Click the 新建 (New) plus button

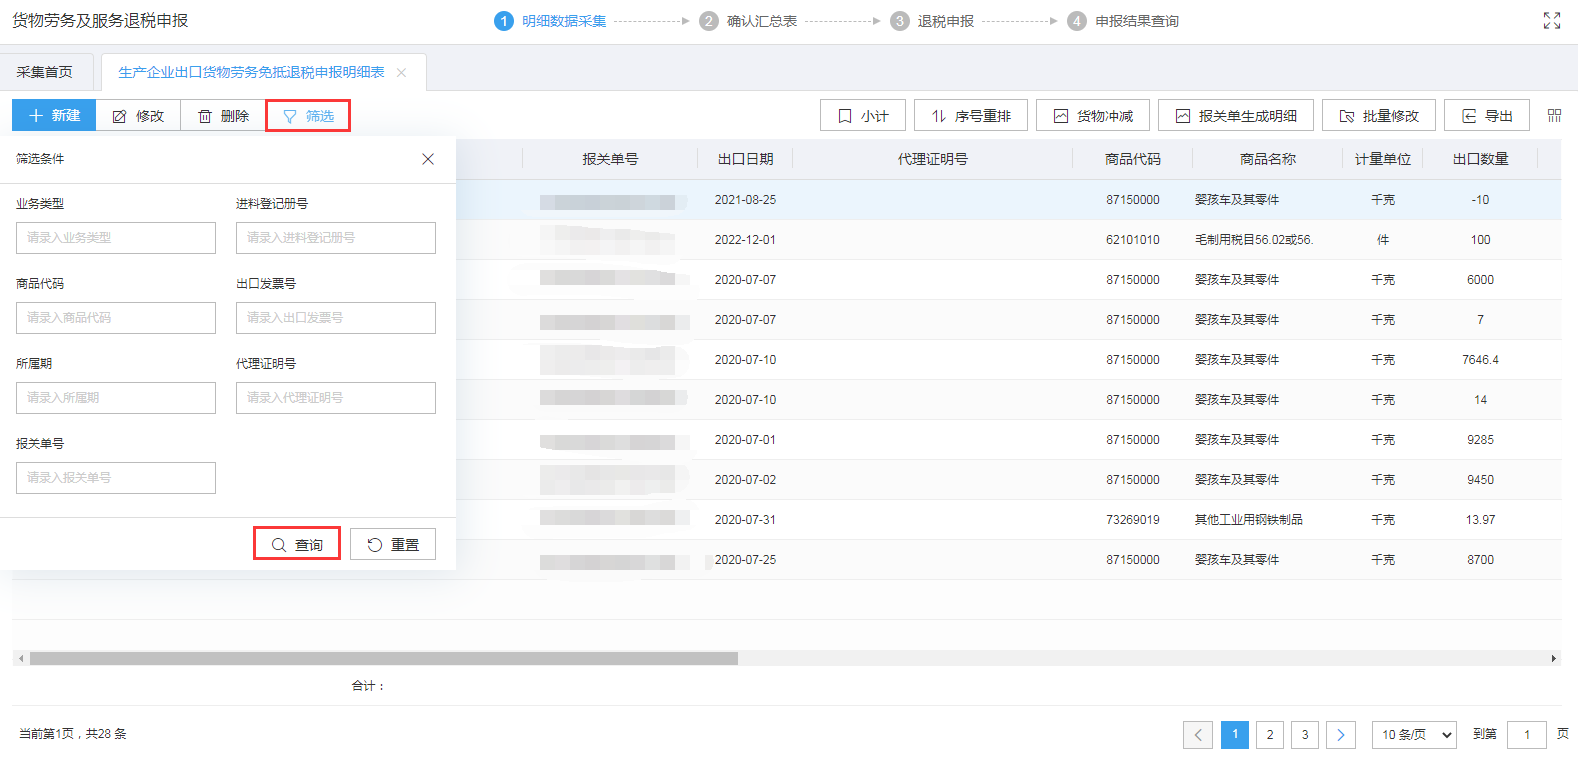[x=54, y=116]
